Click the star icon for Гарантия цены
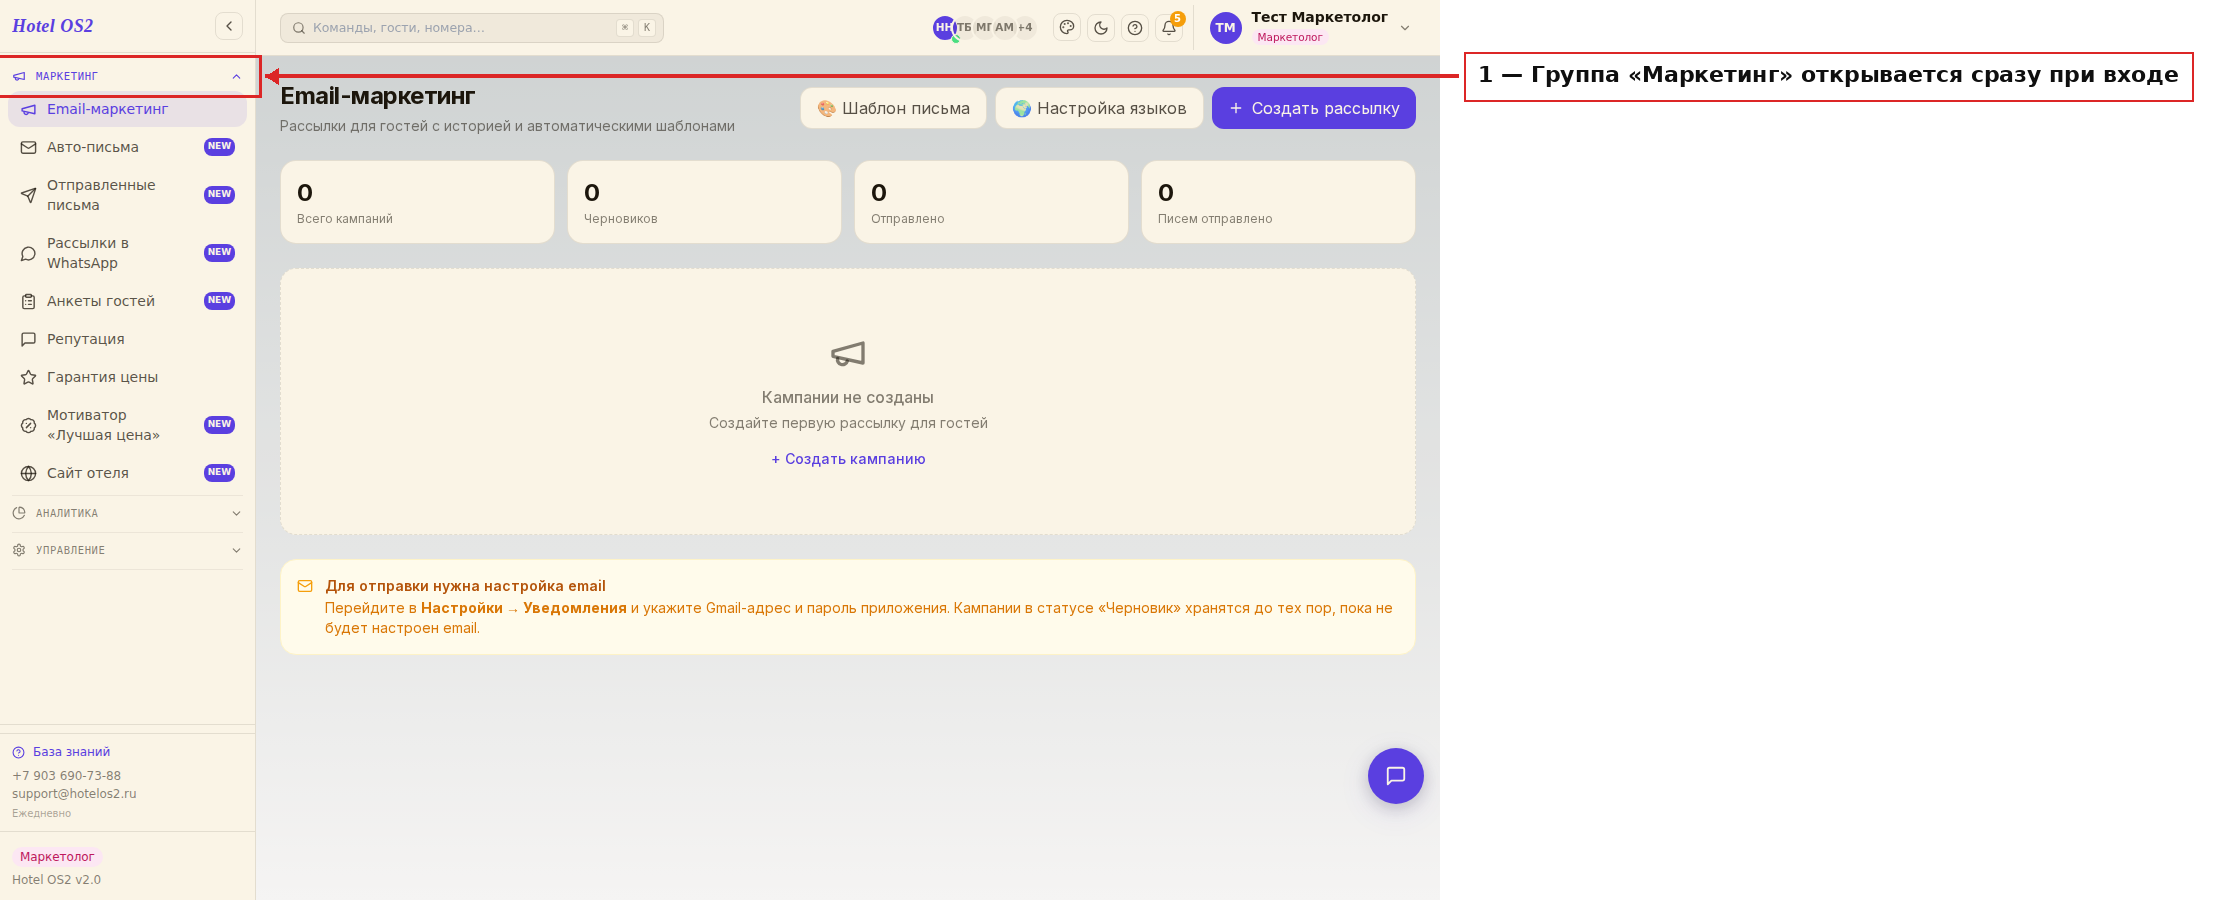 coord(29,377)
